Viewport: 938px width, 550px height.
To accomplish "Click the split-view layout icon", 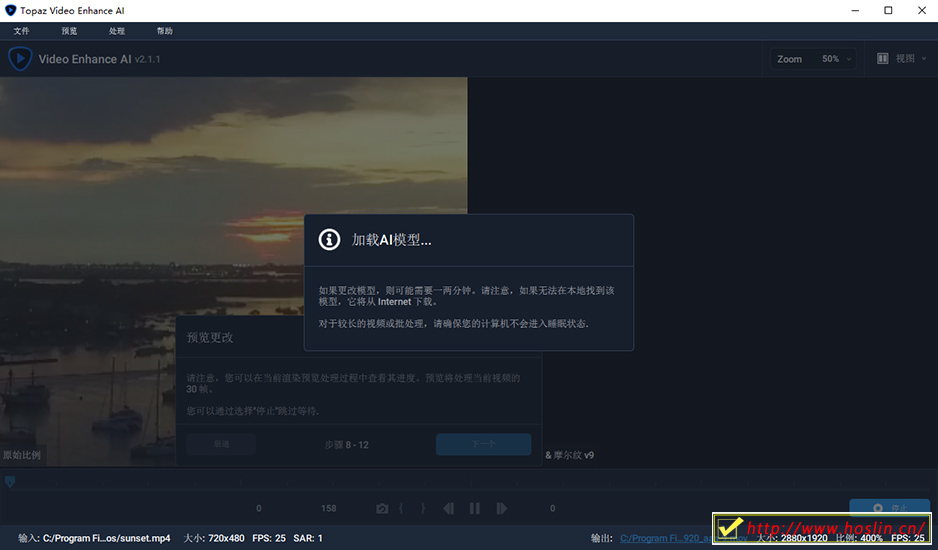I will pos(882,59).
